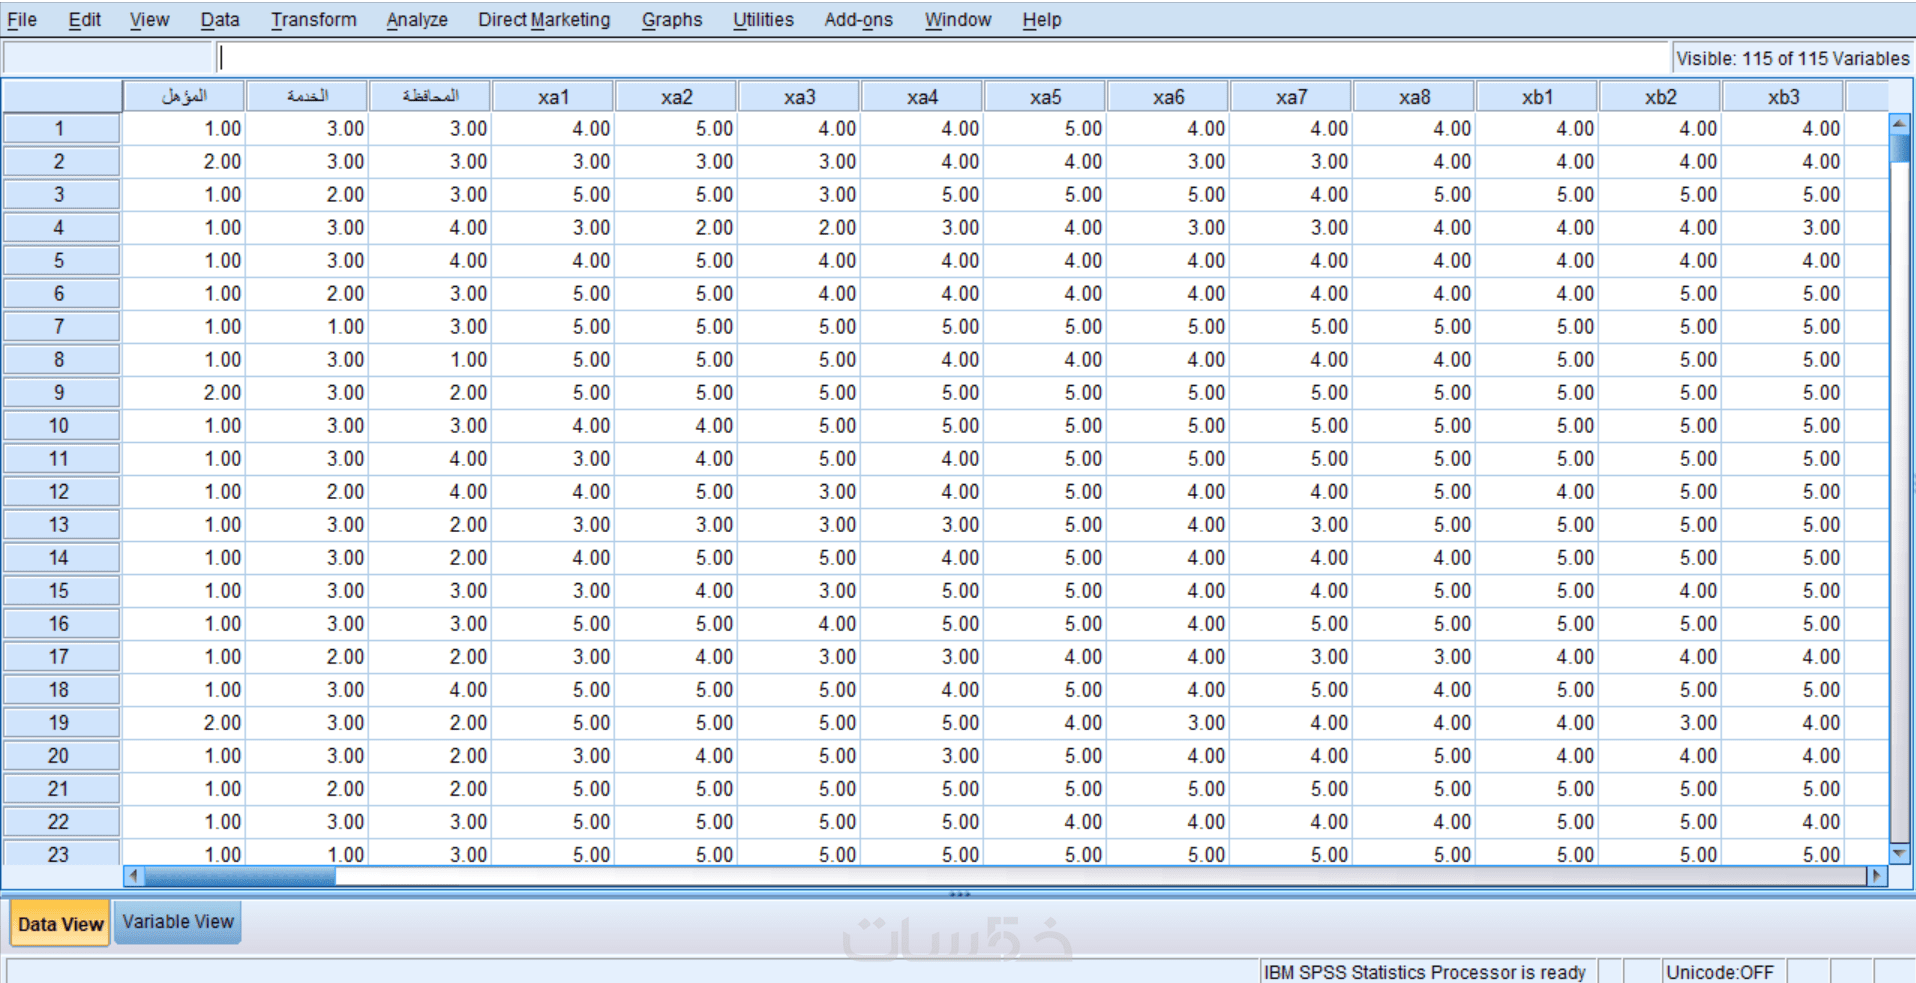Select the xa2 column header
This screenshot has width=1916, height=983.
(676, 97)
